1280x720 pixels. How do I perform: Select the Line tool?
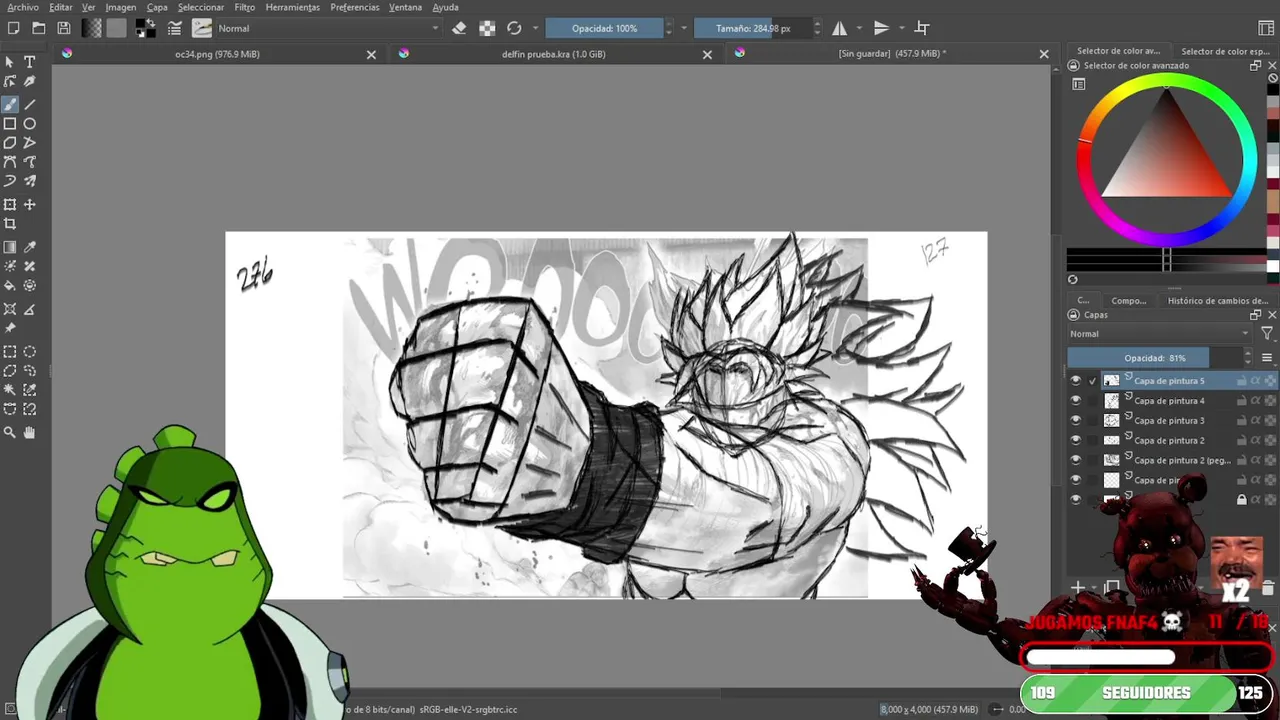[x=29, y=104]
